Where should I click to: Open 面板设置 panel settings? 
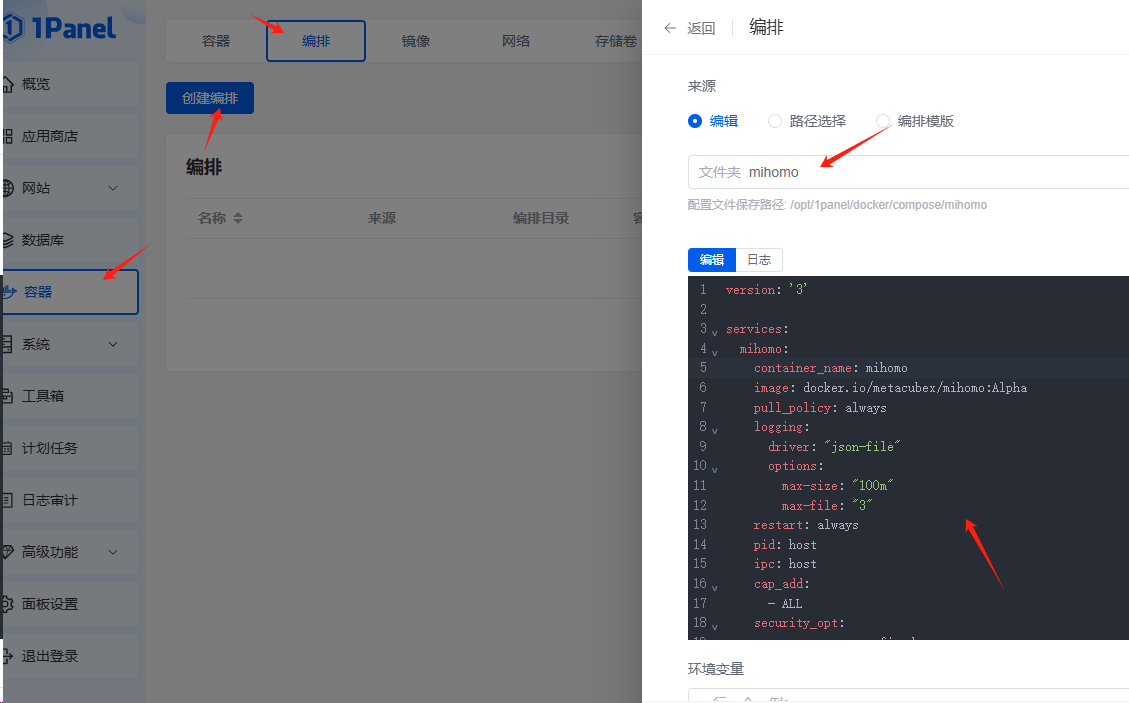[49, 604]
